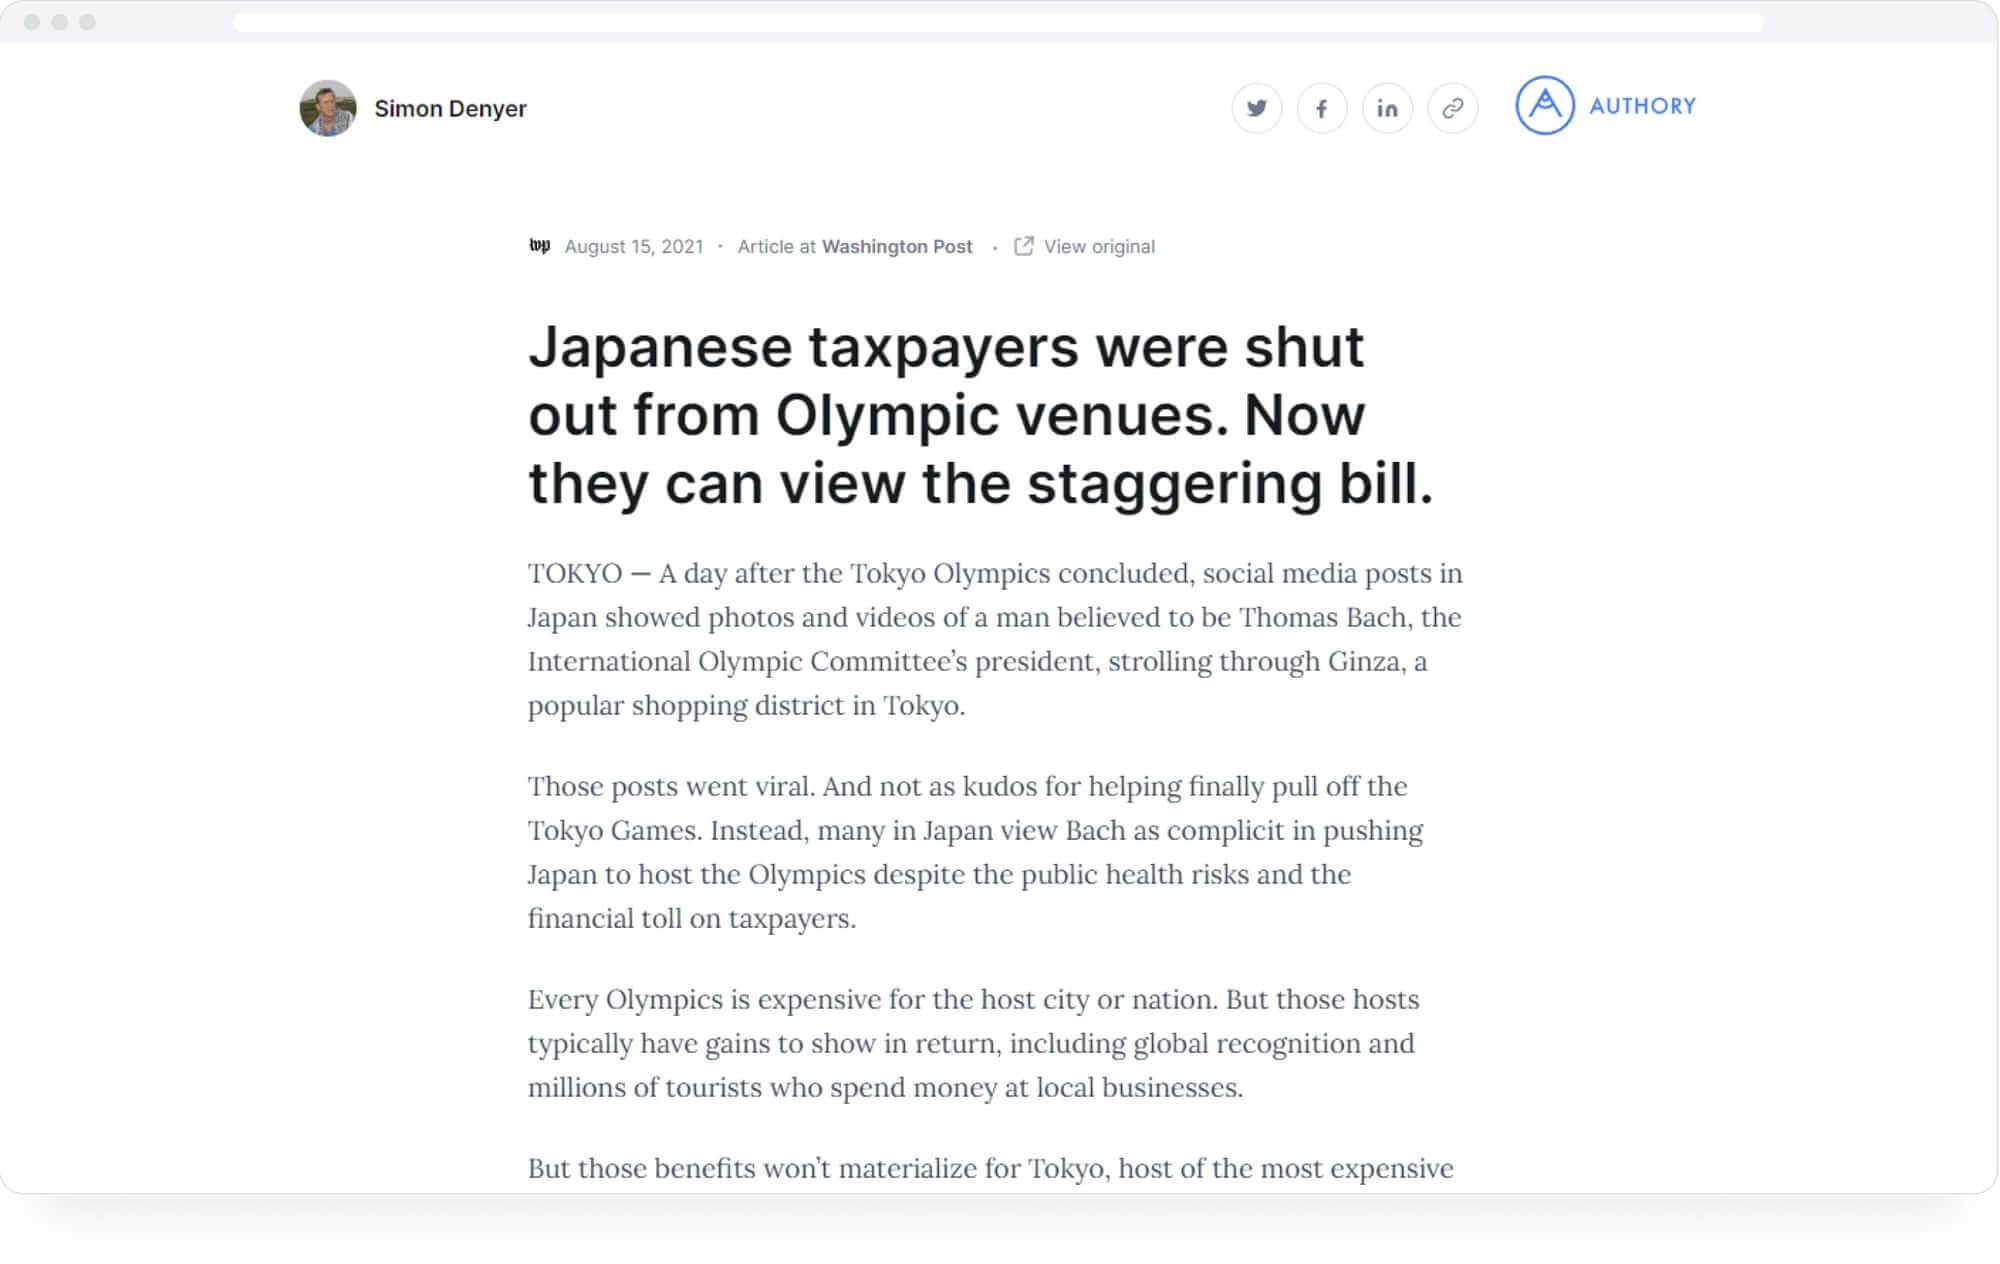Click the Twitter bird inside the first share circle
This screenshot has height=1264, width=2000.
coord(1257,109)
